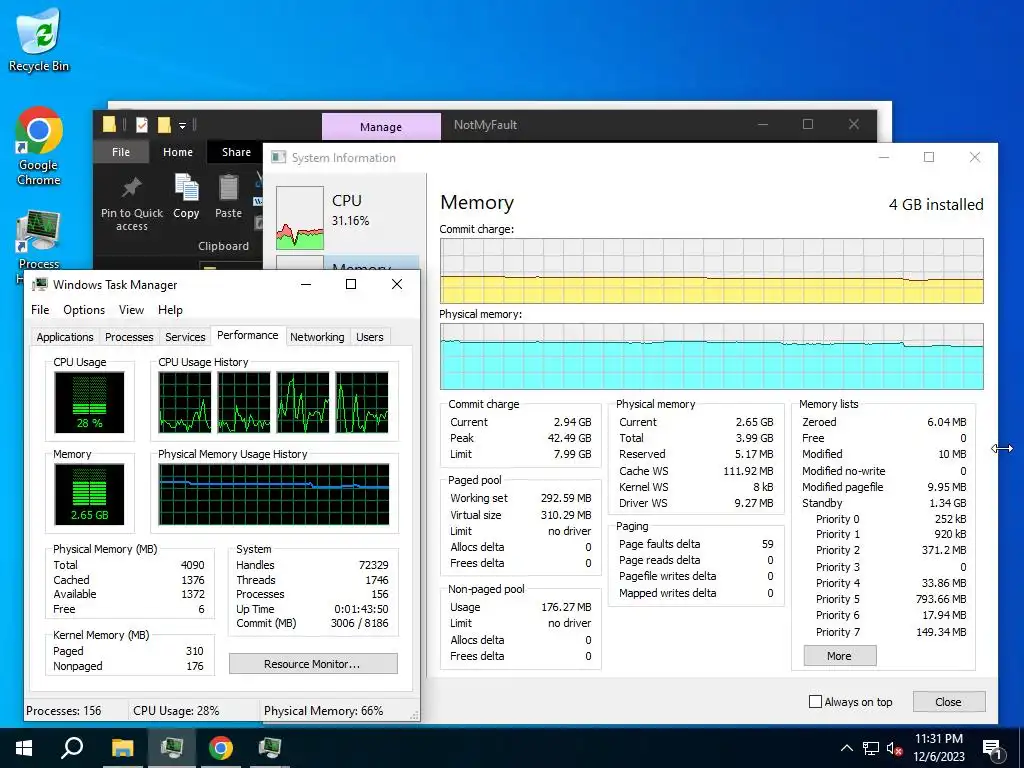This screenshot has width=1024, height=768.
Task: Click Pin to Quick access in NotMyFault Explorer
Action: pyautogui.click(x=132, y=204)
